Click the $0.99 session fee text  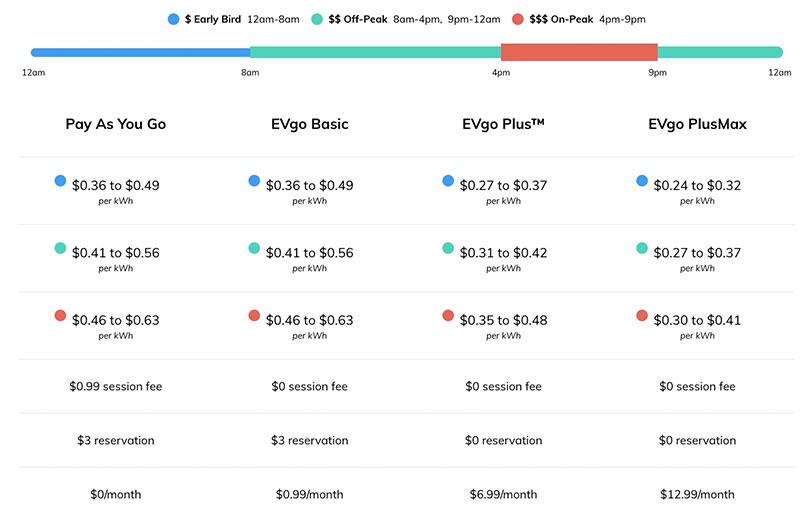116,386
